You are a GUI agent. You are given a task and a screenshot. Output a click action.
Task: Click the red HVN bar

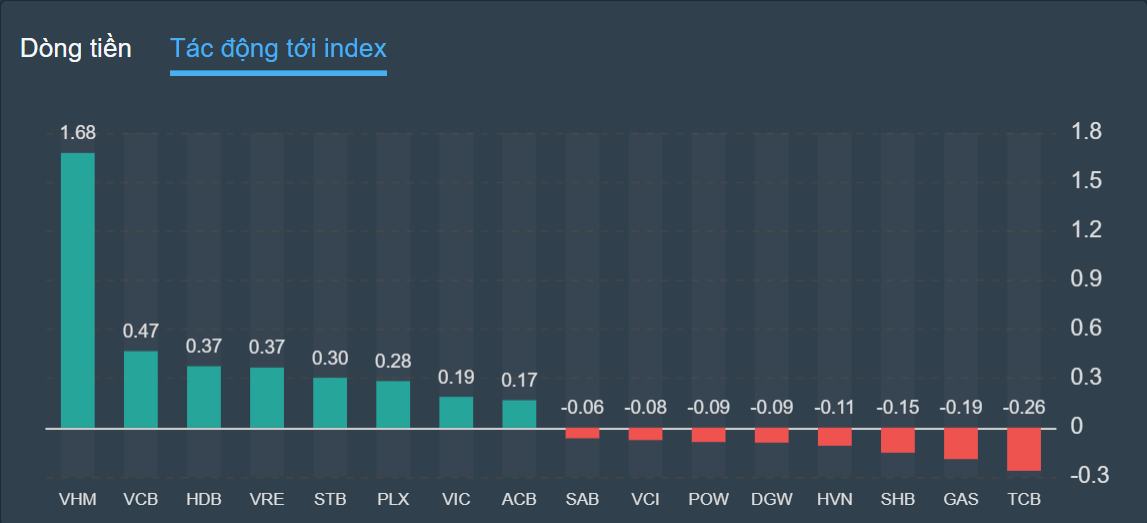click(x=835, y=437)
